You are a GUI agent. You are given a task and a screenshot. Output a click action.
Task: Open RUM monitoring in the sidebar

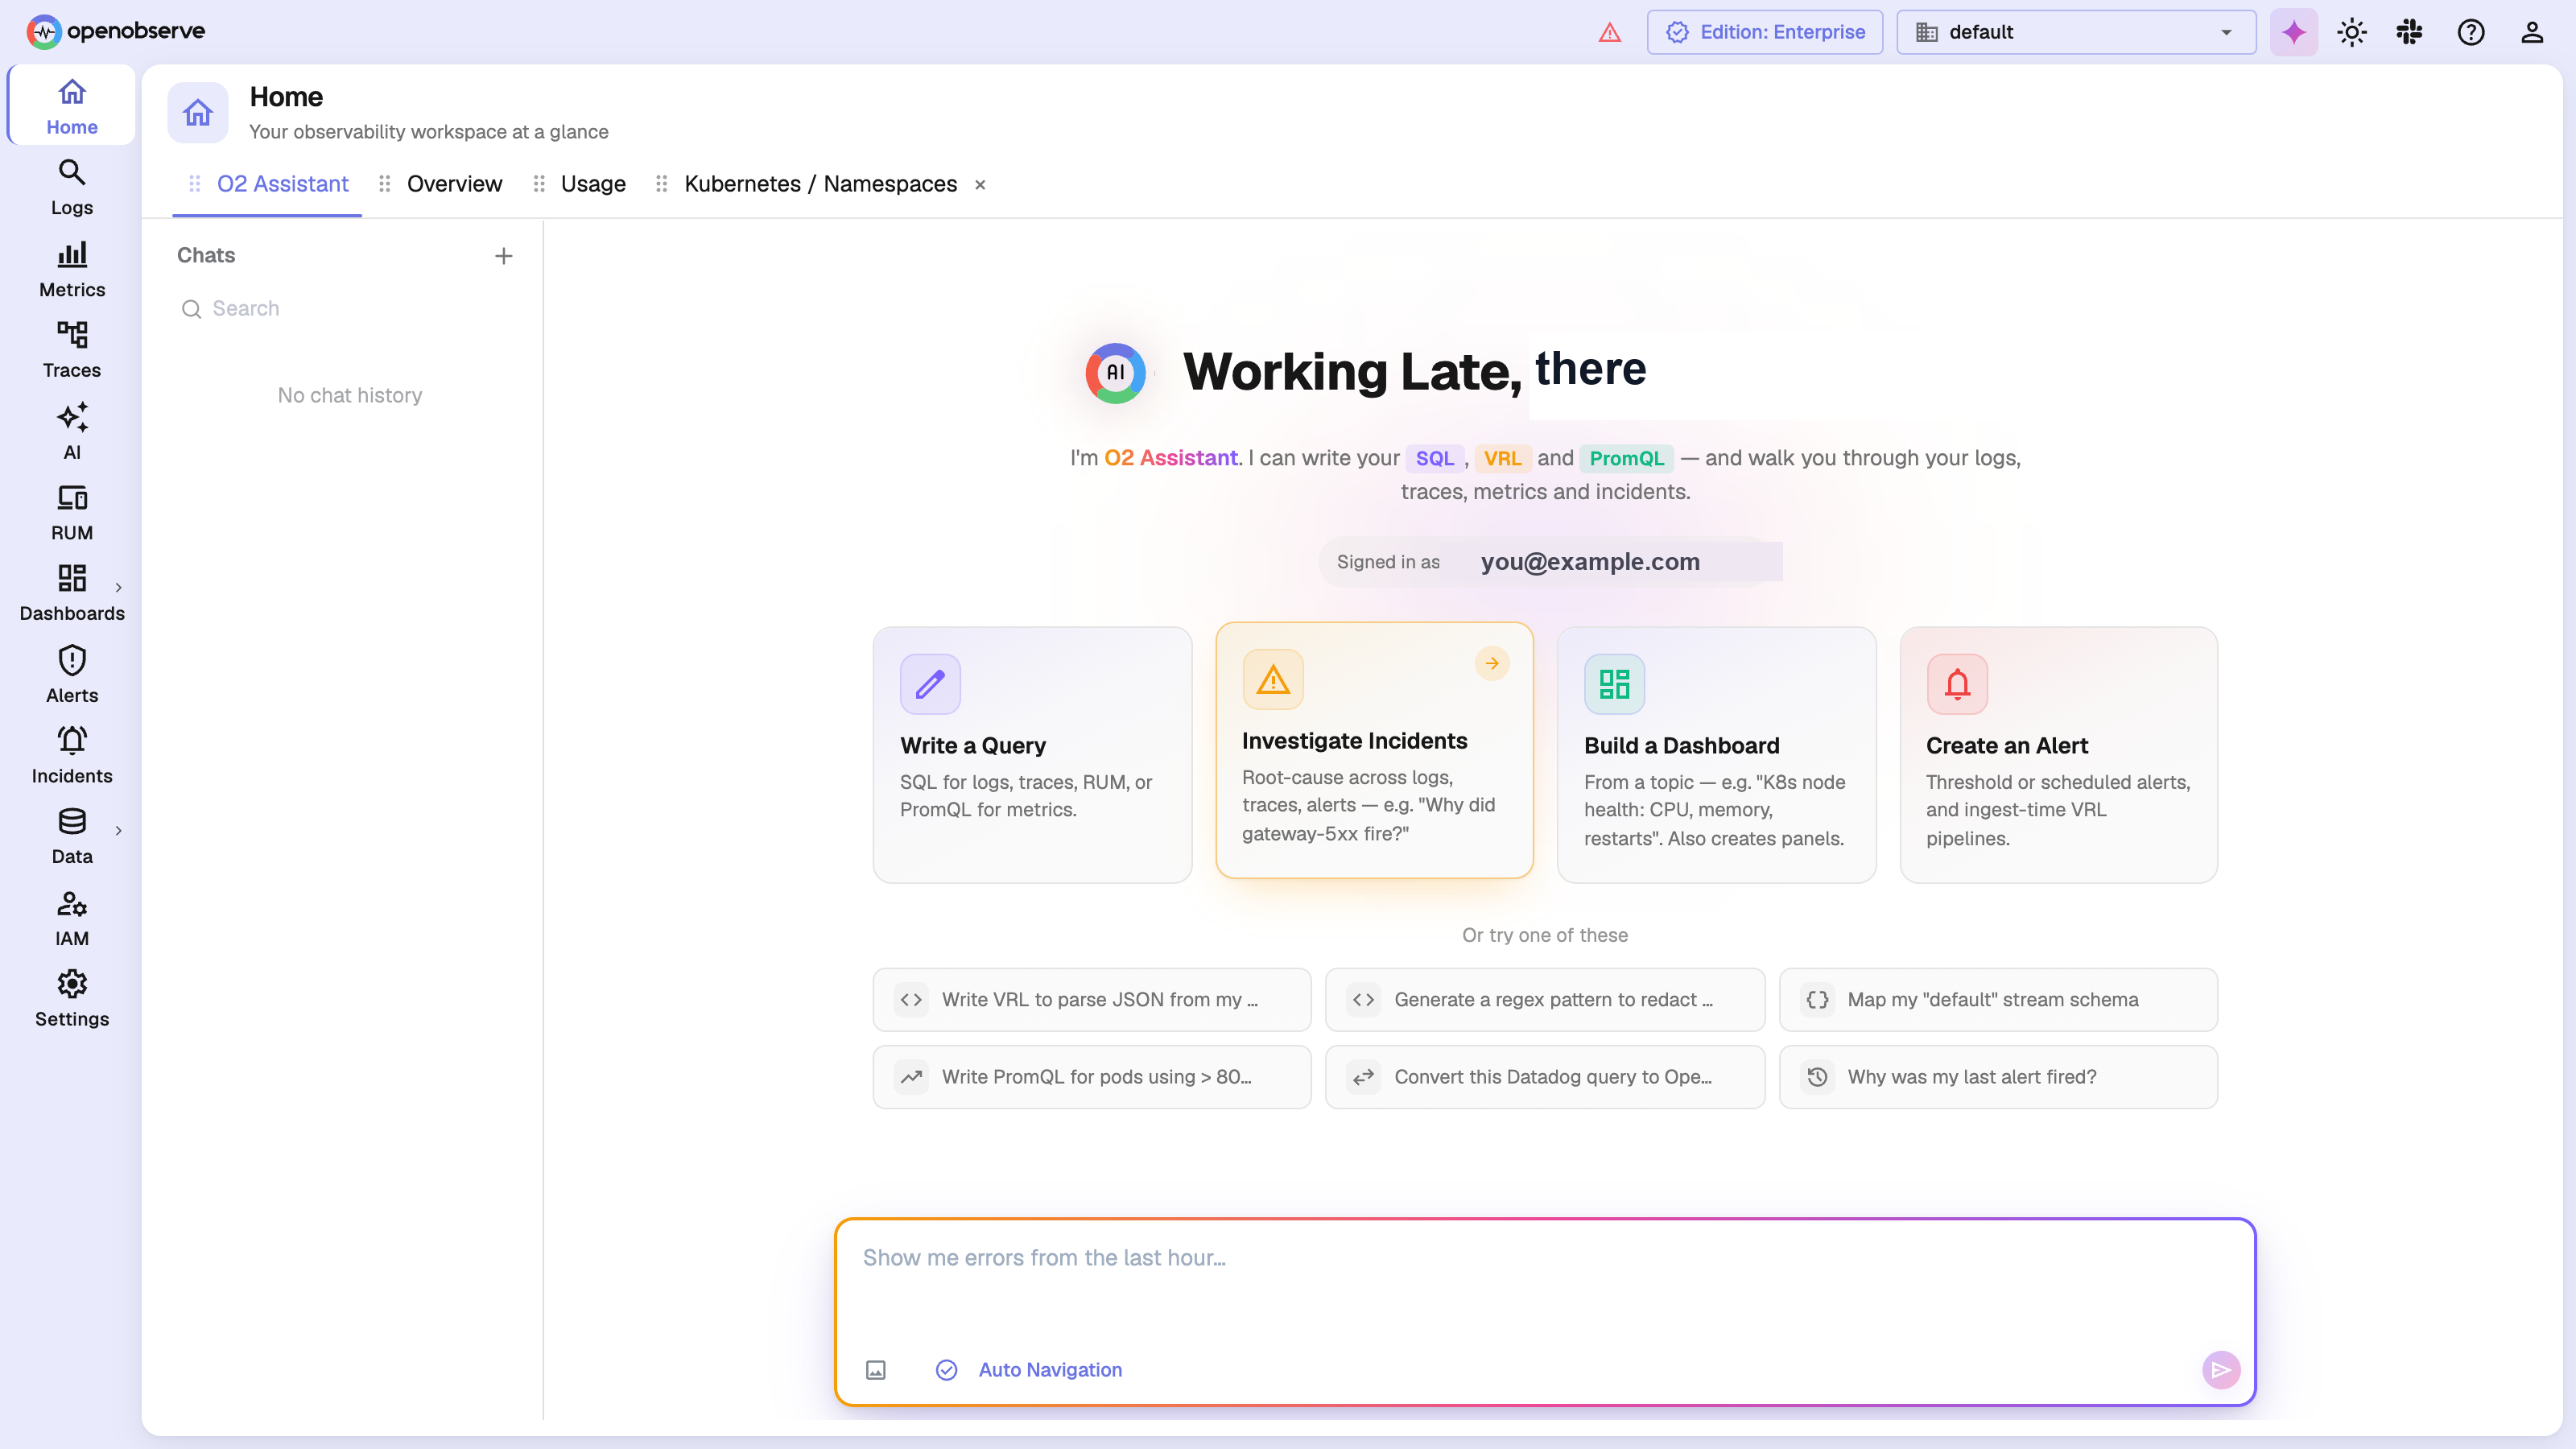(71, 512)
